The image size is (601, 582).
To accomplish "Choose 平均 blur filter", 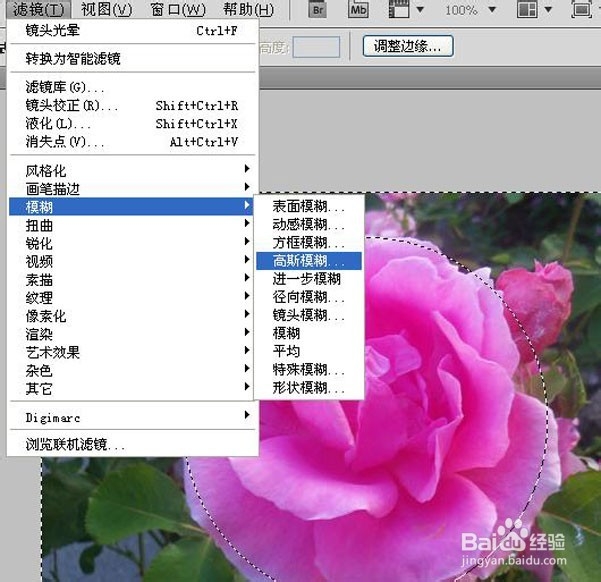I will pyautogui.click(x=309, y=351).
